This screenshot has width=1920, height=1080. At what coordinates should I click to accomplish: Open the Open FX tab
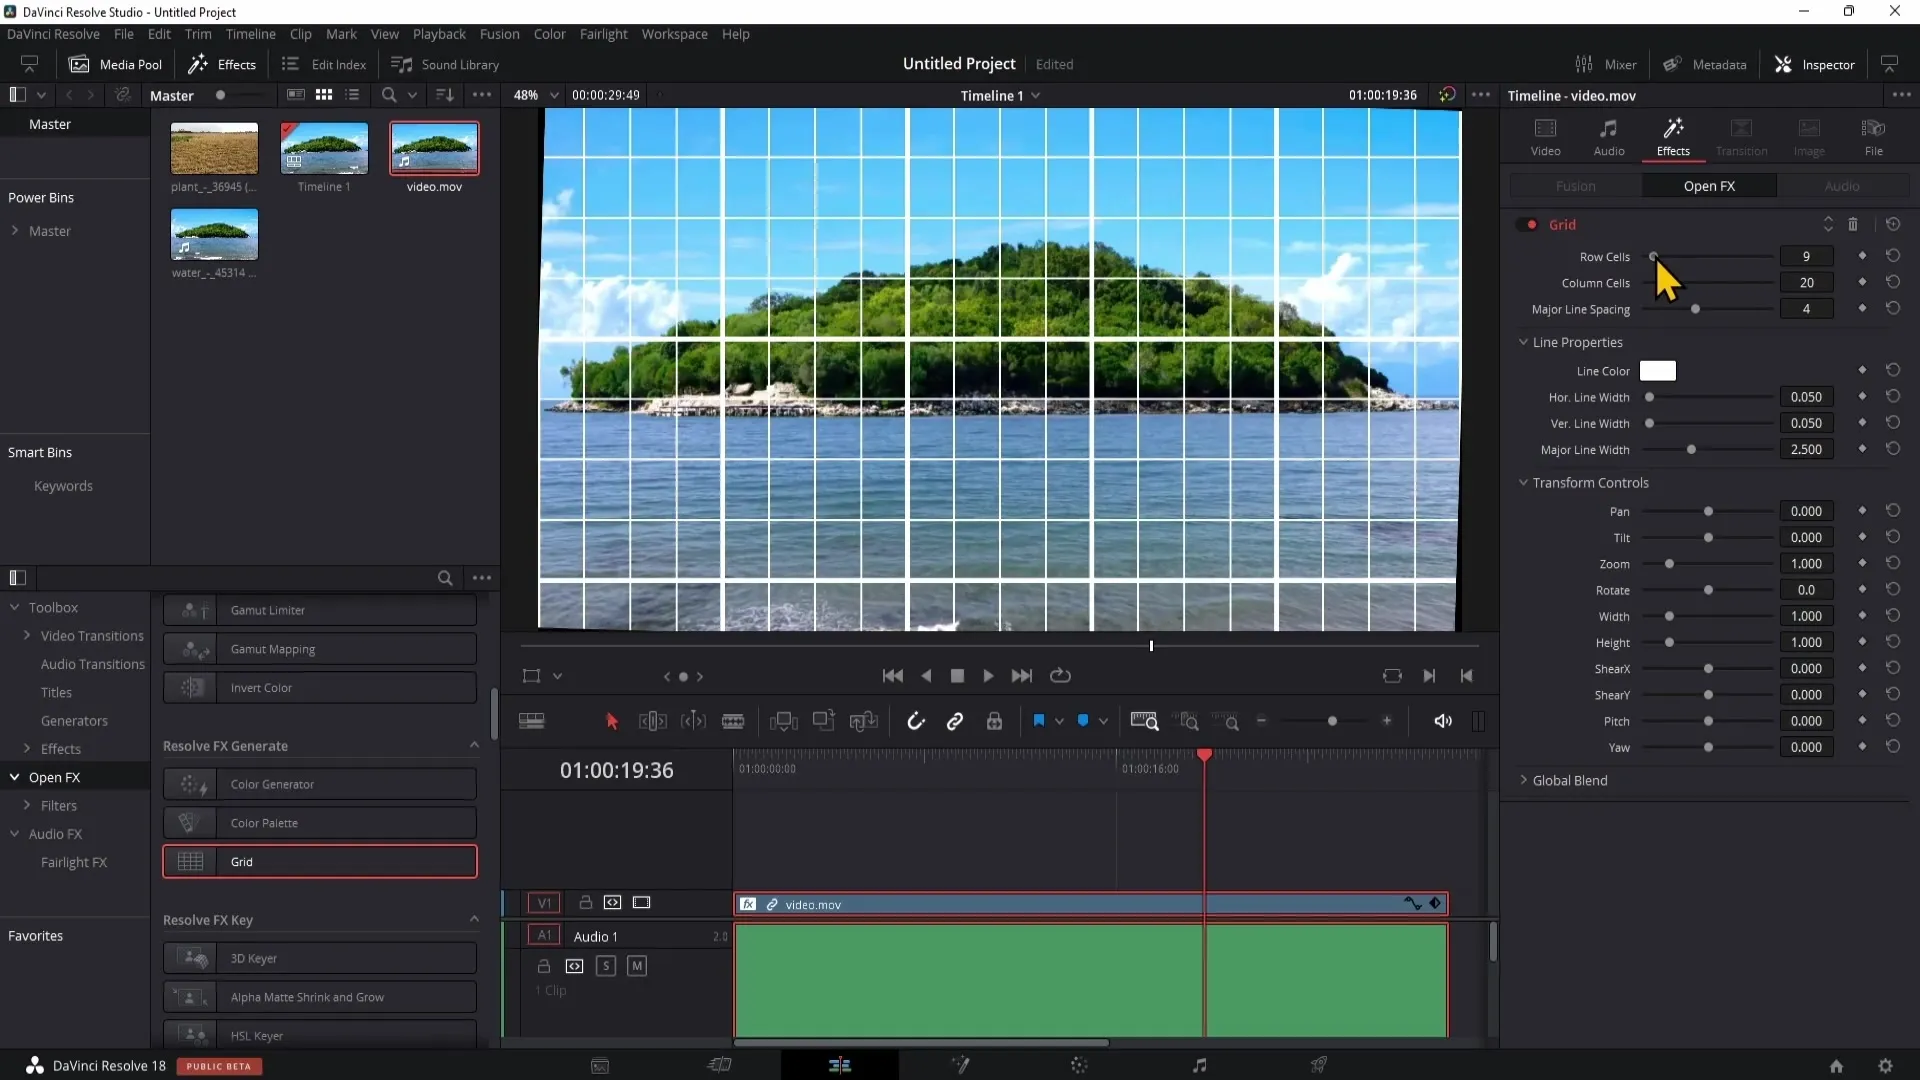(x=1709, y=186)
